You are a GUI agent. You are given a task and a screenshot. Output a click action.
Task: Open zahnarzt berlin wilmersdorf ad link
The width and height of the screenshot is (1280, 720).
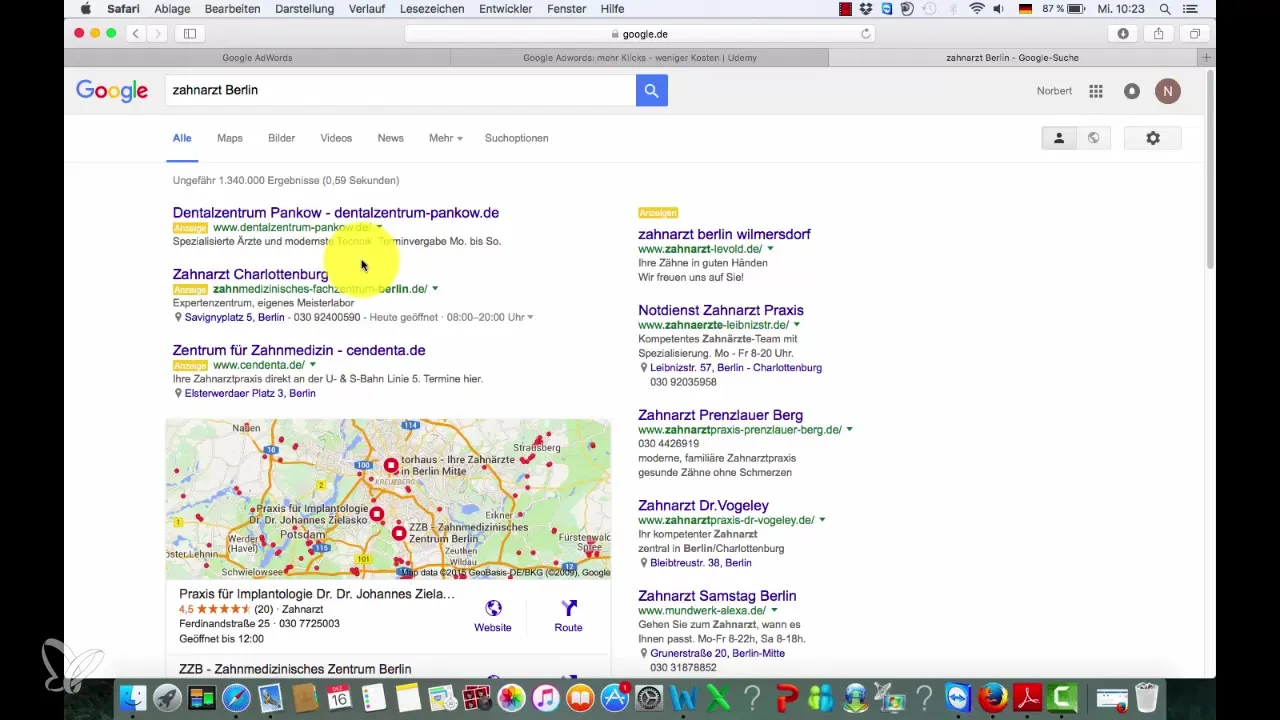724,234
